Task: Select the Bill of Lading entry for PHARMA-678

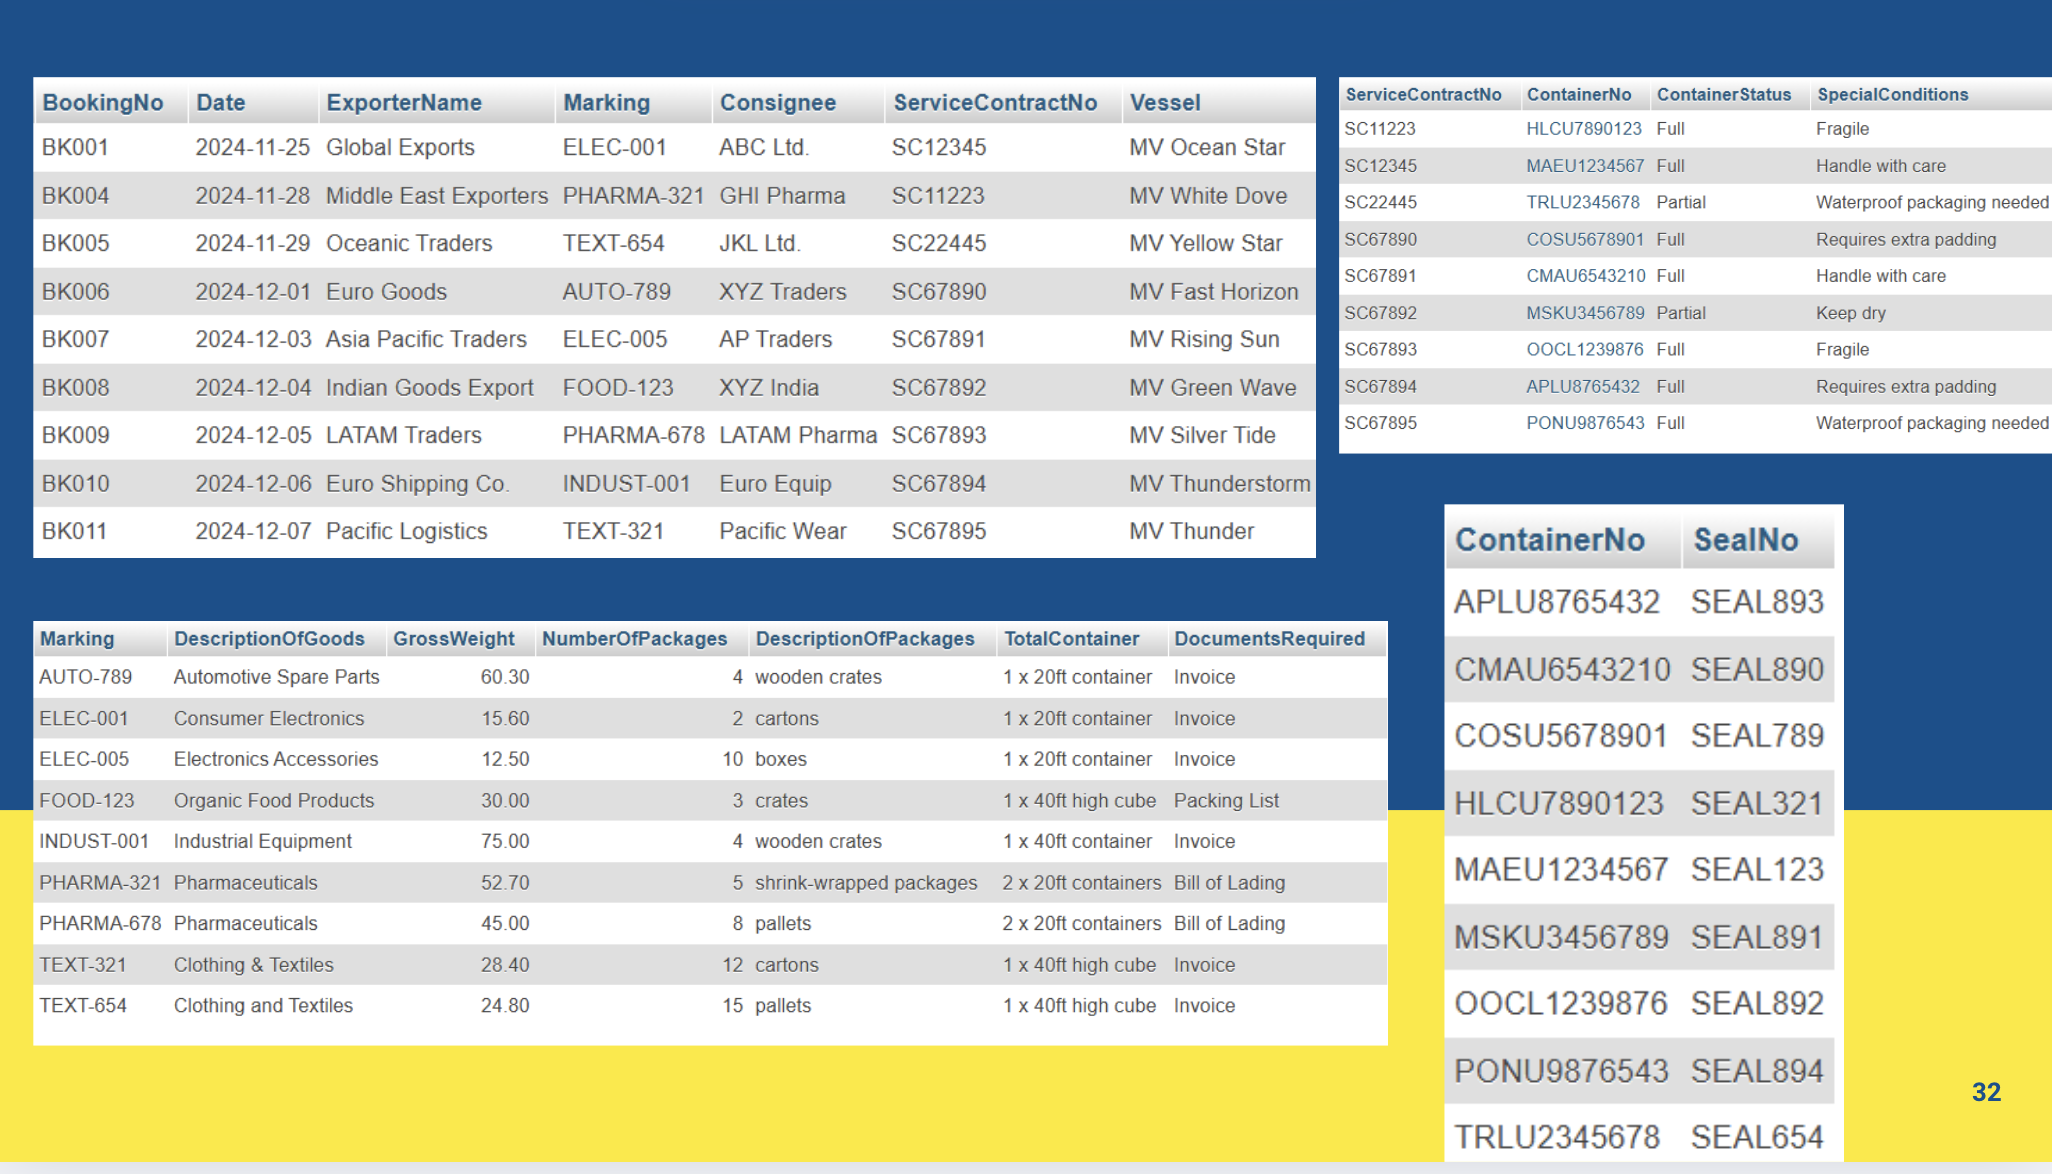Action: coord(1229,923)
